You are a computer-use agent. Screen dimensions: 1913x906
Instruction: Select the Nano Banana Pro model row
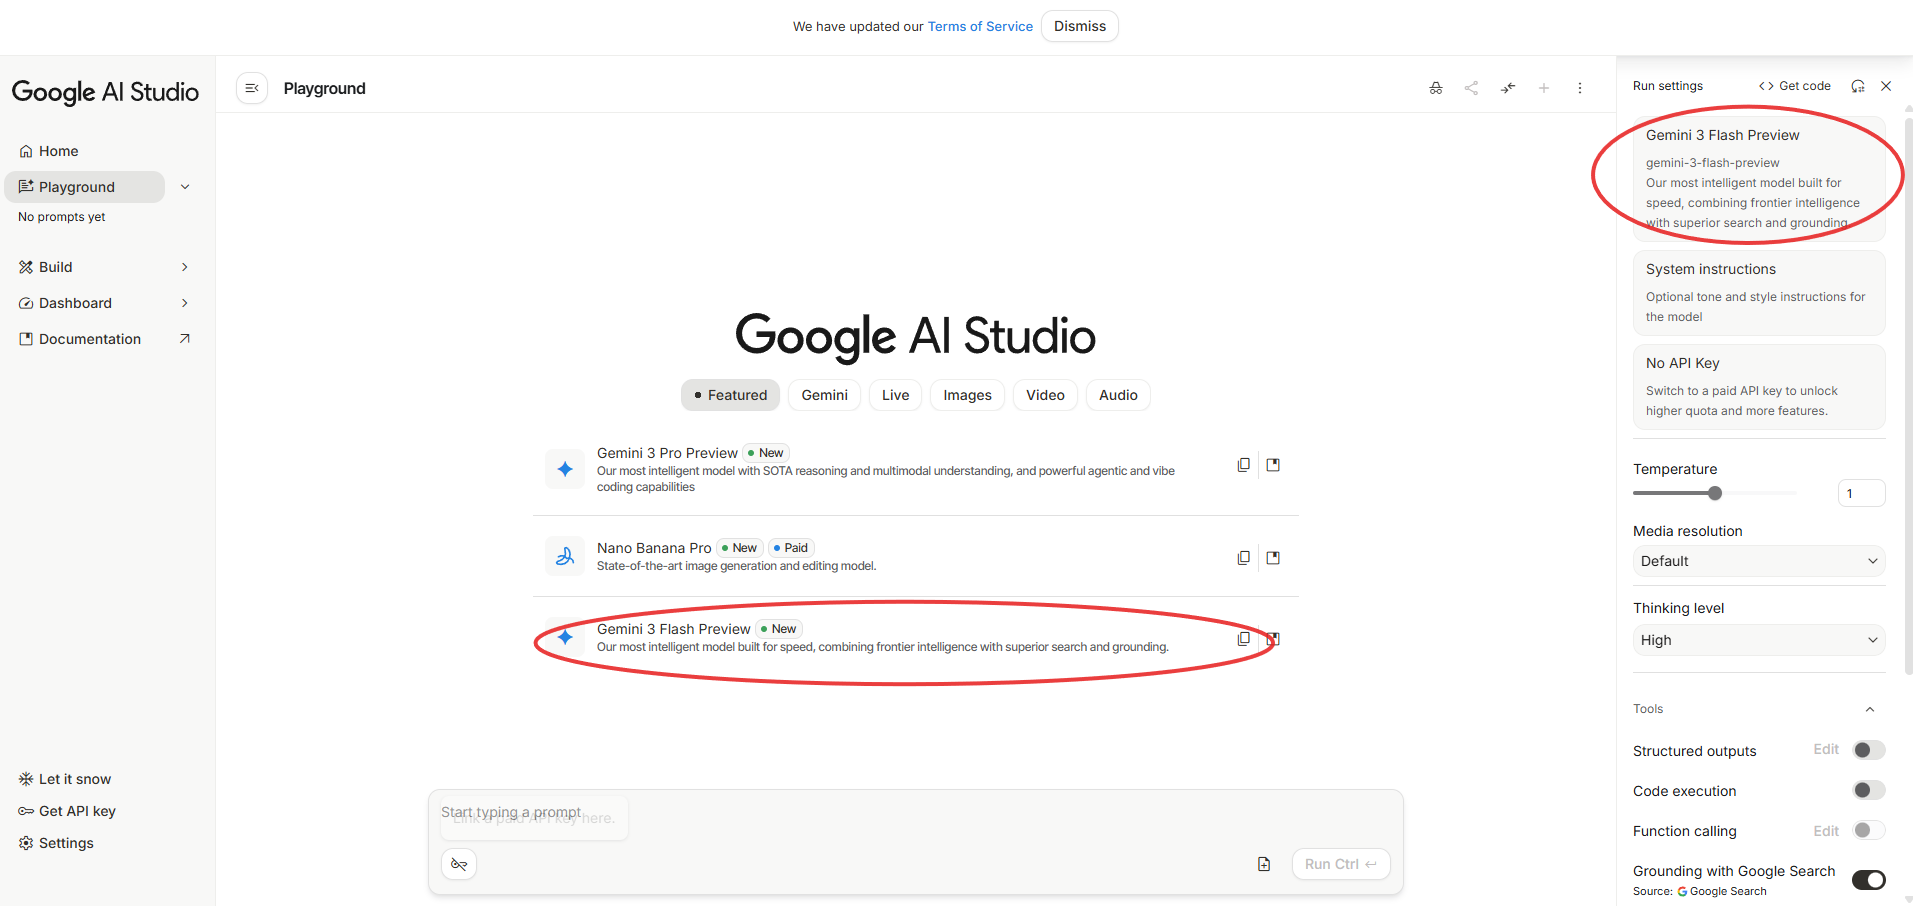pos(915,556)
